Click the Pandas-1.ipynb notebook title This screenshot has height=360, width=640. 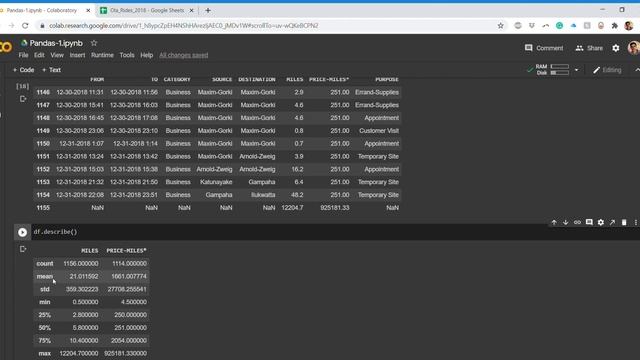[56, 43]
